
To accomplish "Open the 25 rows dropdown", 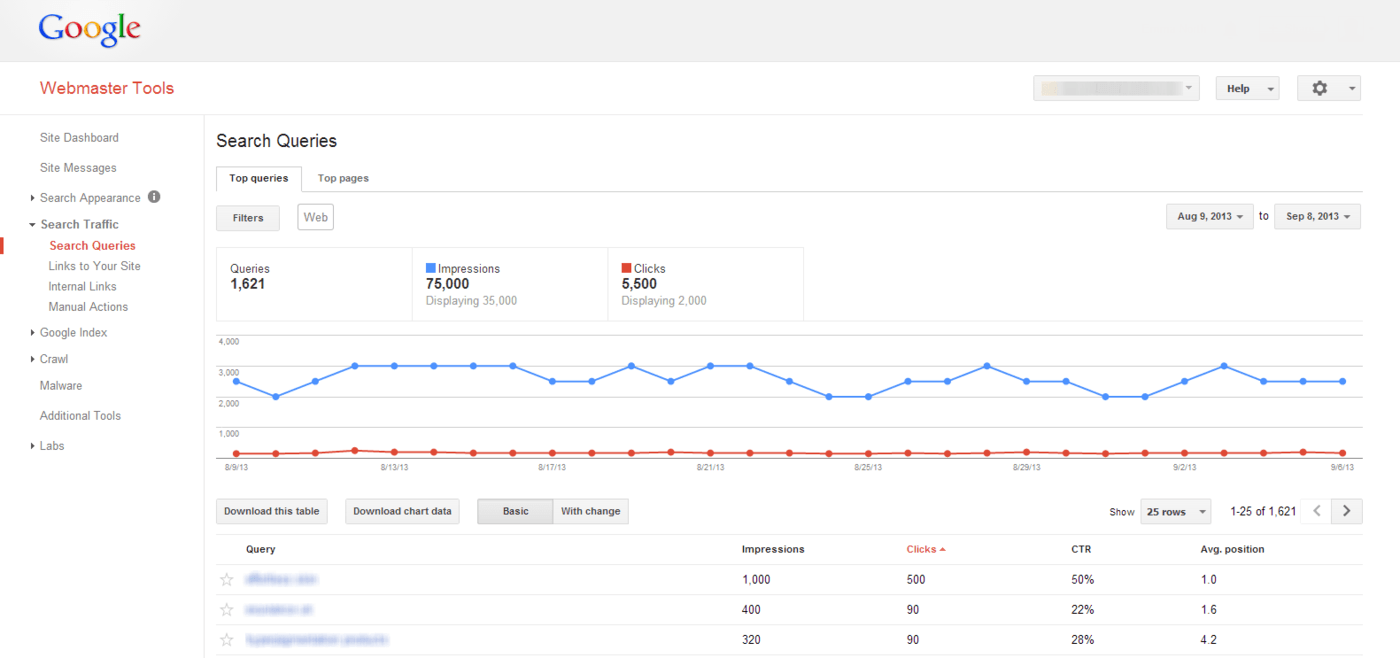I will click(1175, 511).
